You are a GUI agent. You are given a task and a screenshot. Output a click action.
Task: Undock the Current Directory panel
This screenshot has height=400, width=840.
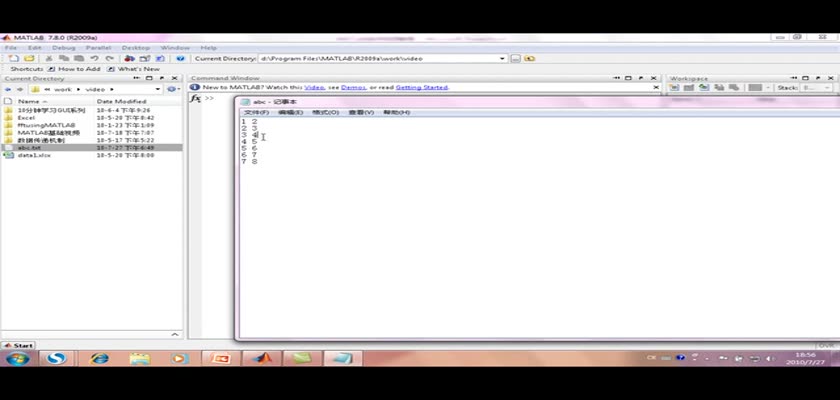coord(162,78)
